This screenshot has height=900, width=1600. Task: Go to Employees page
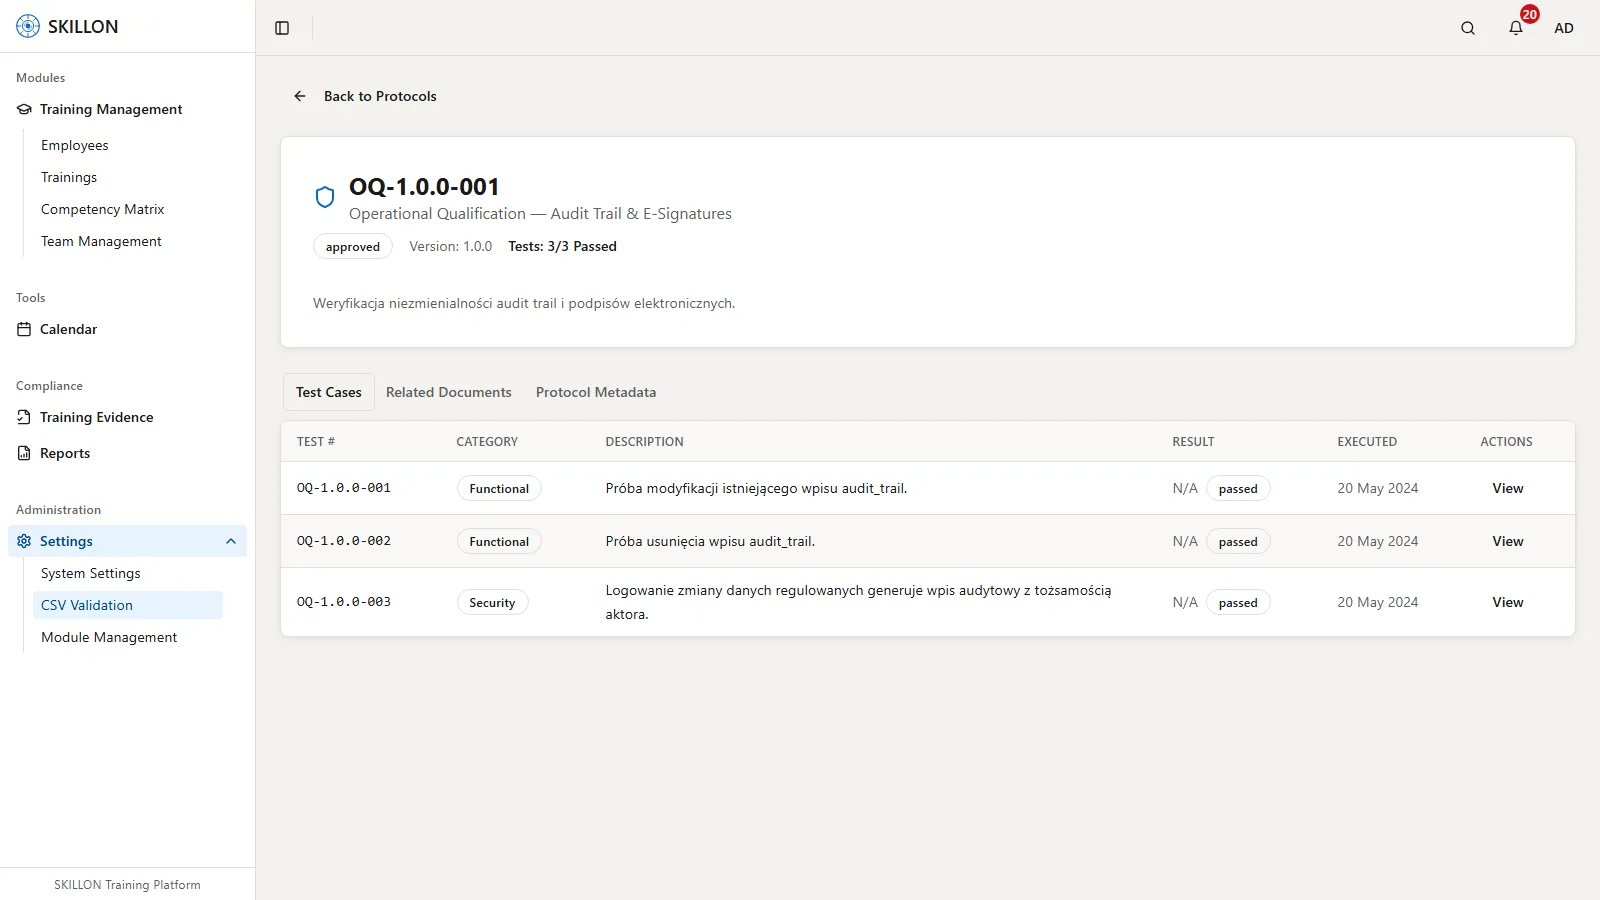point(75,145)
